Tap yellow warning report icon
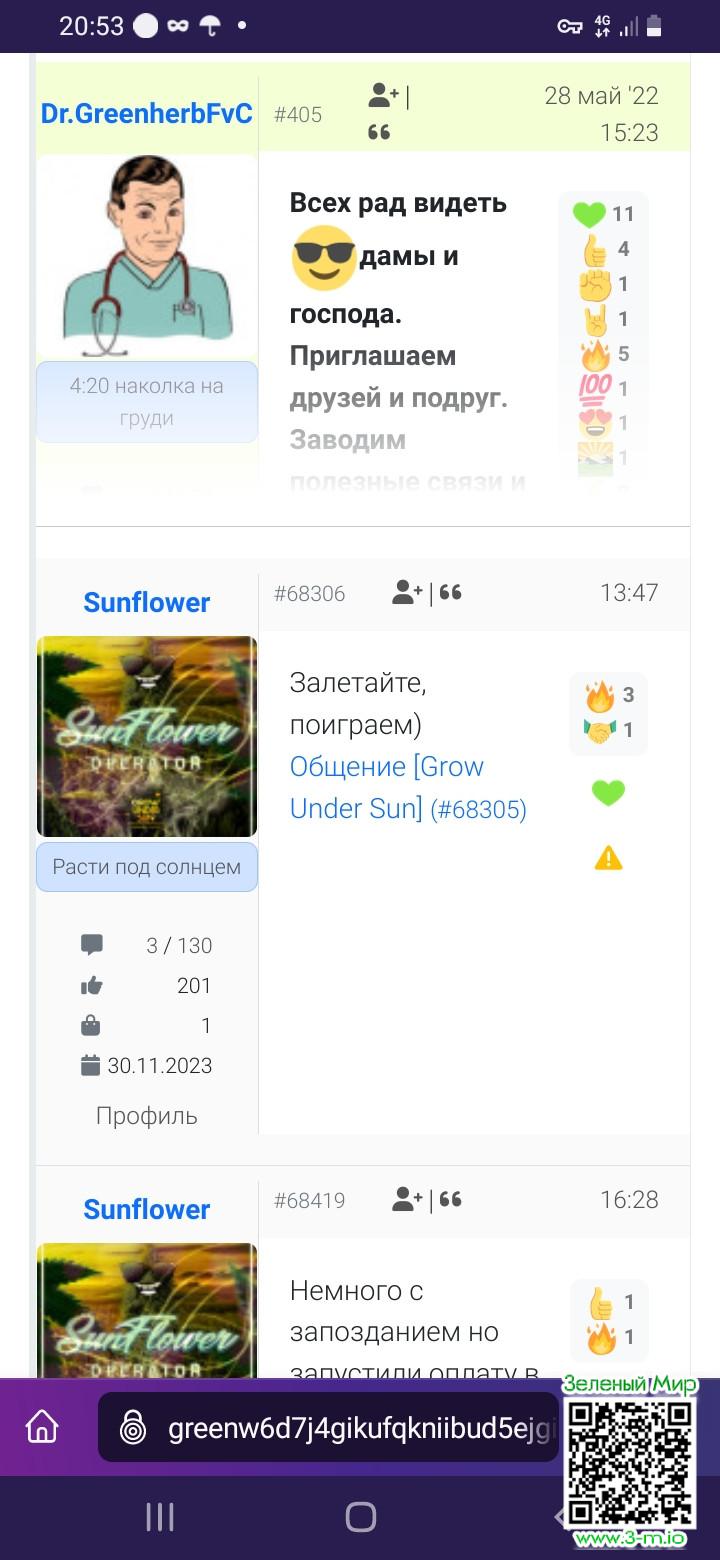720x1560 pixels. pos(608,858)
